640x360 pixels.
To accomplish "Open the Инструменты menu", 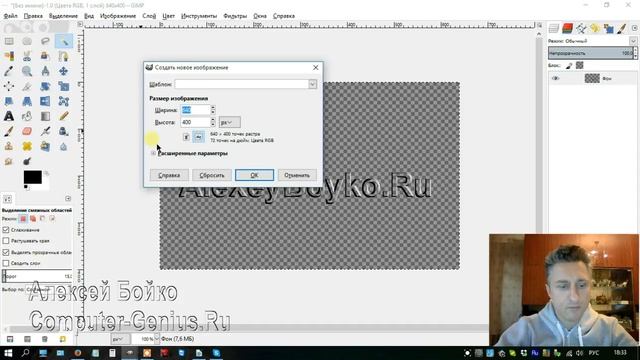I will tap(199, 16).
